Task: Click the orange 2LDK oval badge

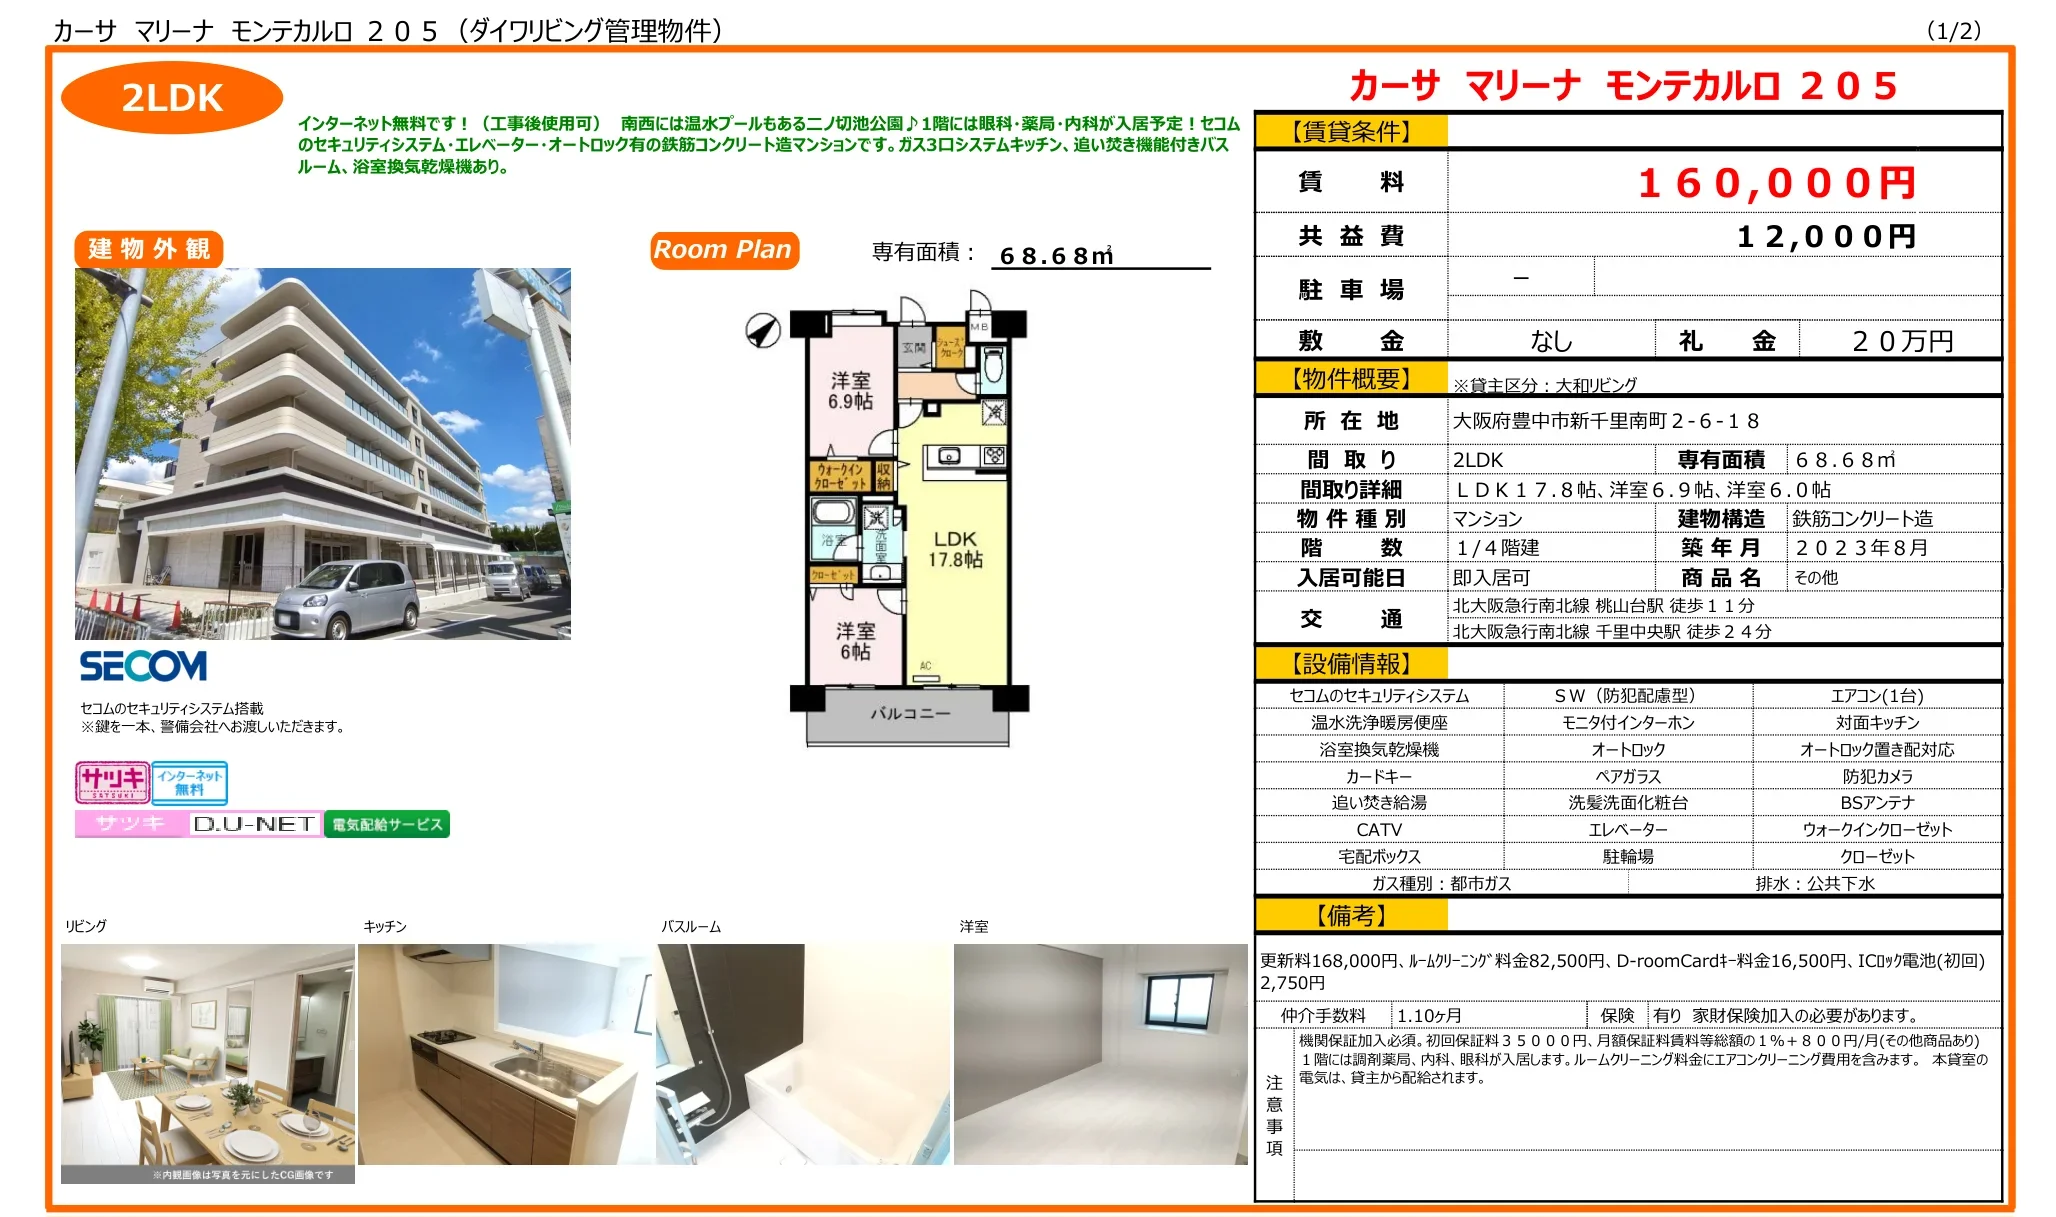Action: (172, 98)
